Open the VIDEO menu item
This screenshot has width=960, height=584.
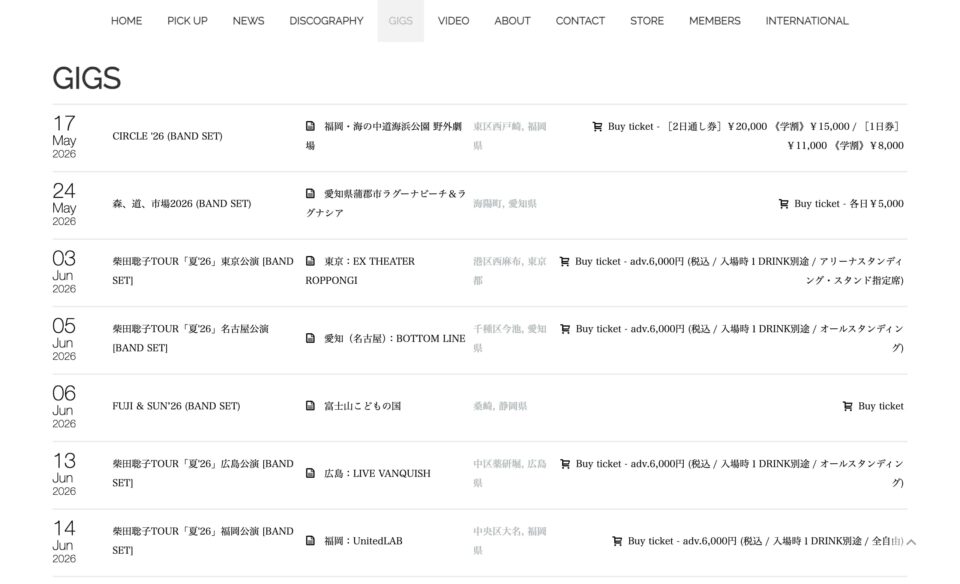pyautogui.click(x=454, y=21)
